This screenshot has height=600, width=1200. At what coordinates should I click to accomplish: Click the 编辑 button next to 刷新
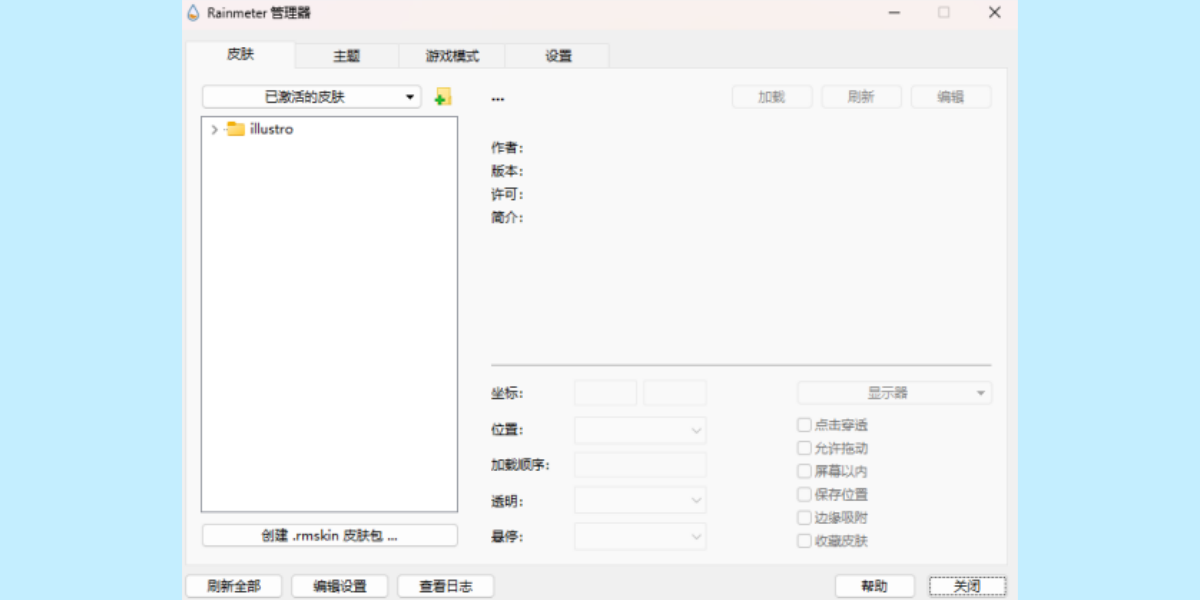click(951, 97)
